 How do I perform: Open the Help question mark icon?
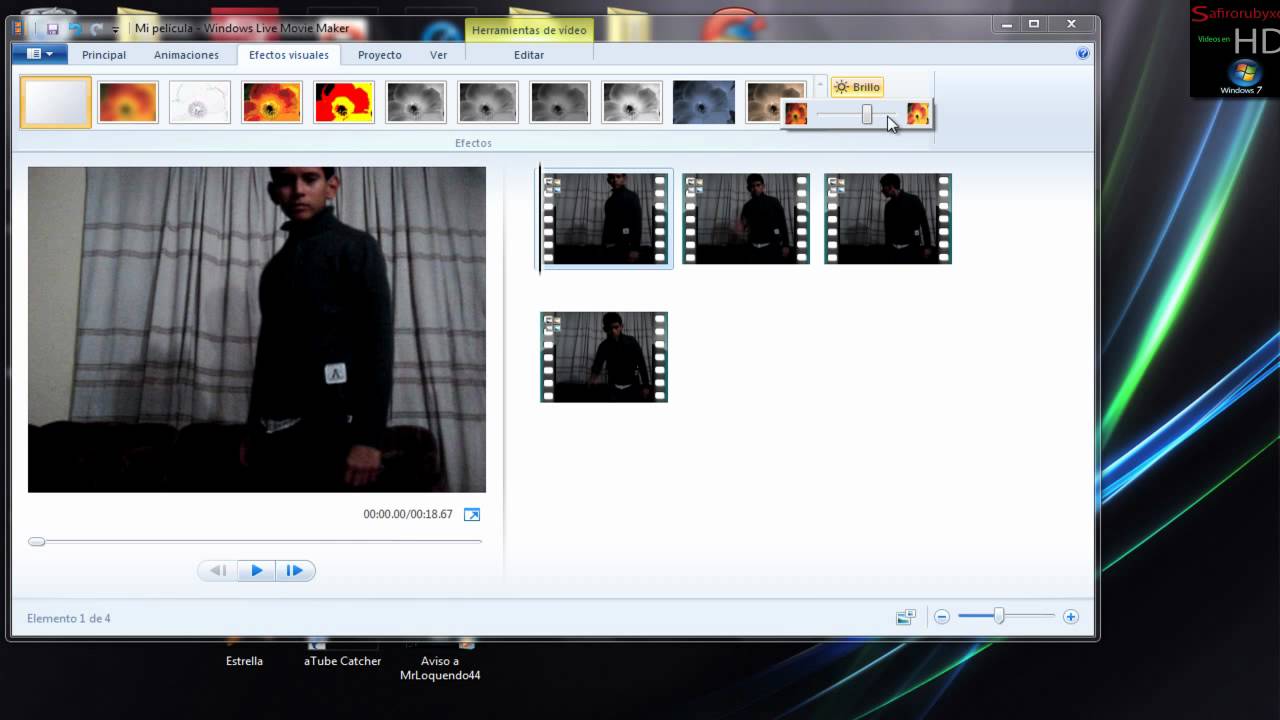(x=1083, y=54)
